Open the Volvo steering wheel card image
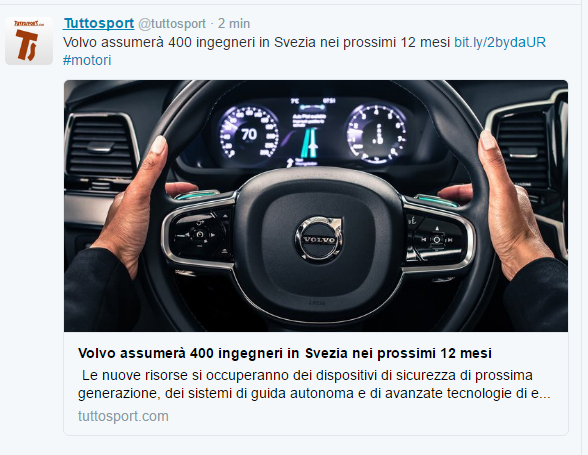The image size is (588, 455). click(316, 206)
